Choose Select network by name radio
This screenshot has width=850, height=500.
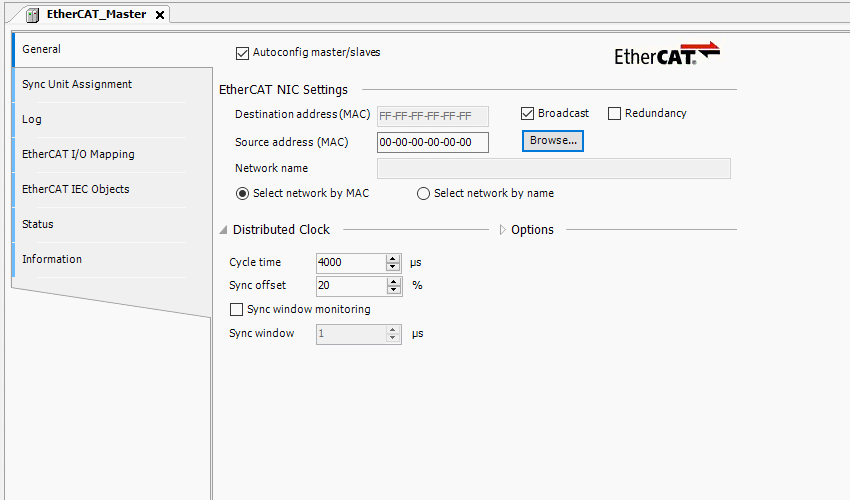423,194
